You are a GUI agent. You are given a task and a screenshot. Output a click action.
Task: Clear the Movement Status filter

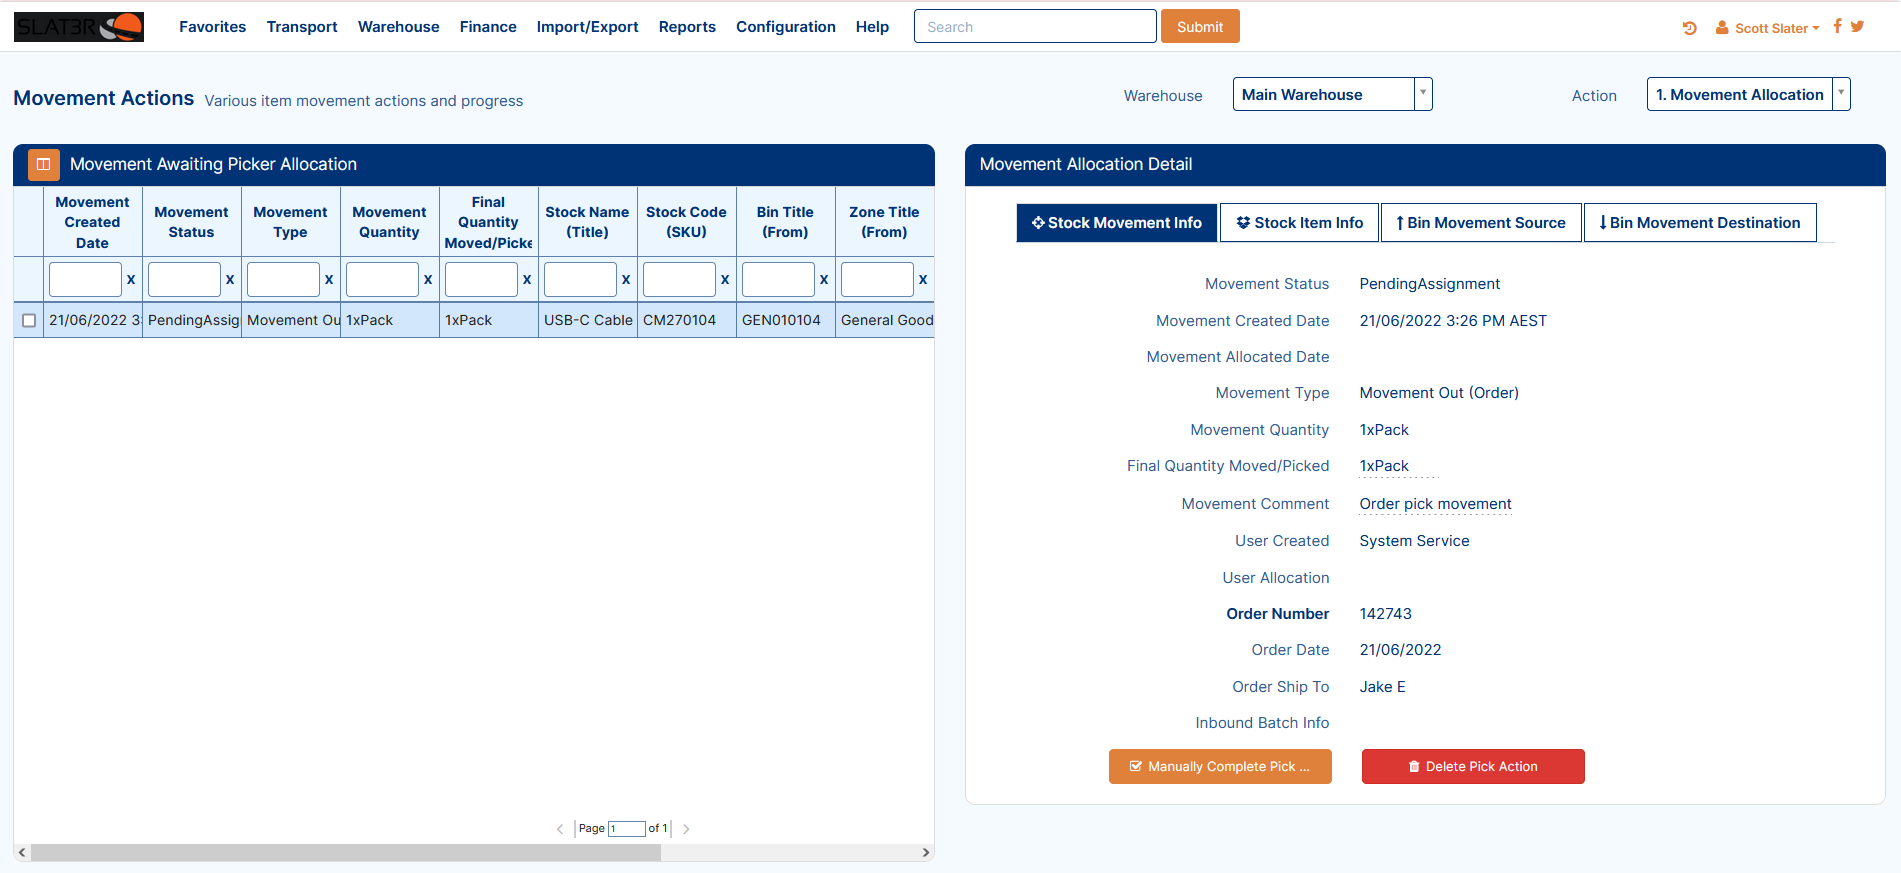click(230, 280)
